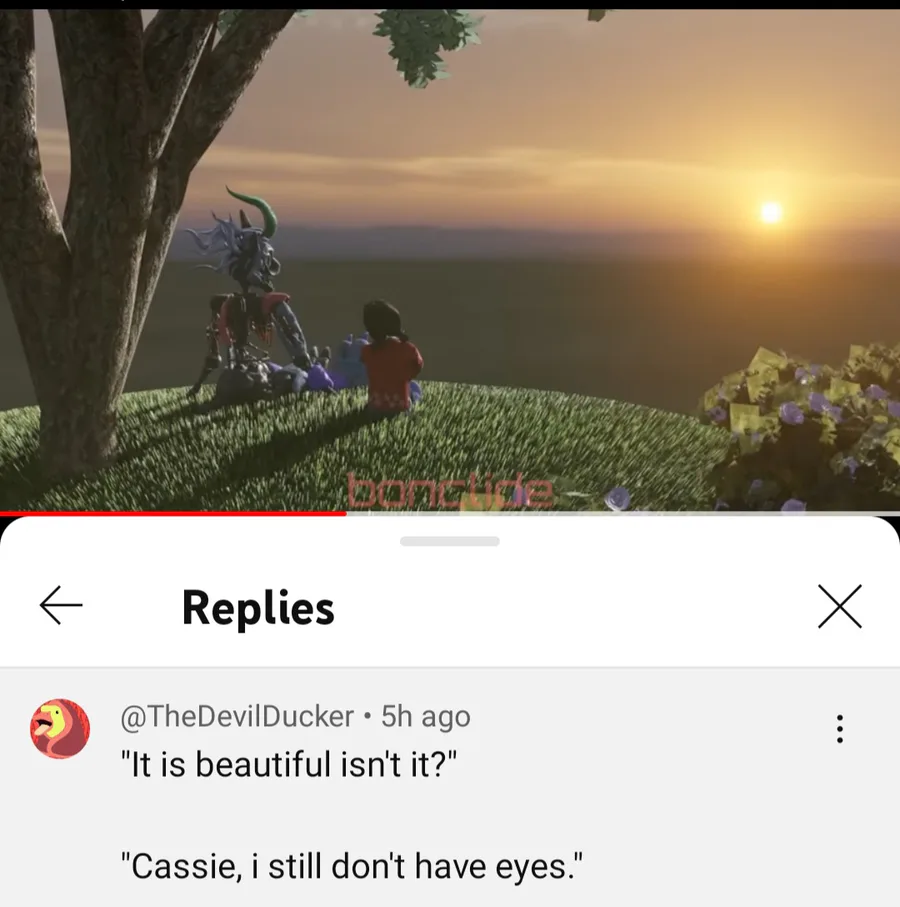Screen dimensions: 900x907
Task: Click the bonclide watermark on the video
Action: tap(449, 491)
